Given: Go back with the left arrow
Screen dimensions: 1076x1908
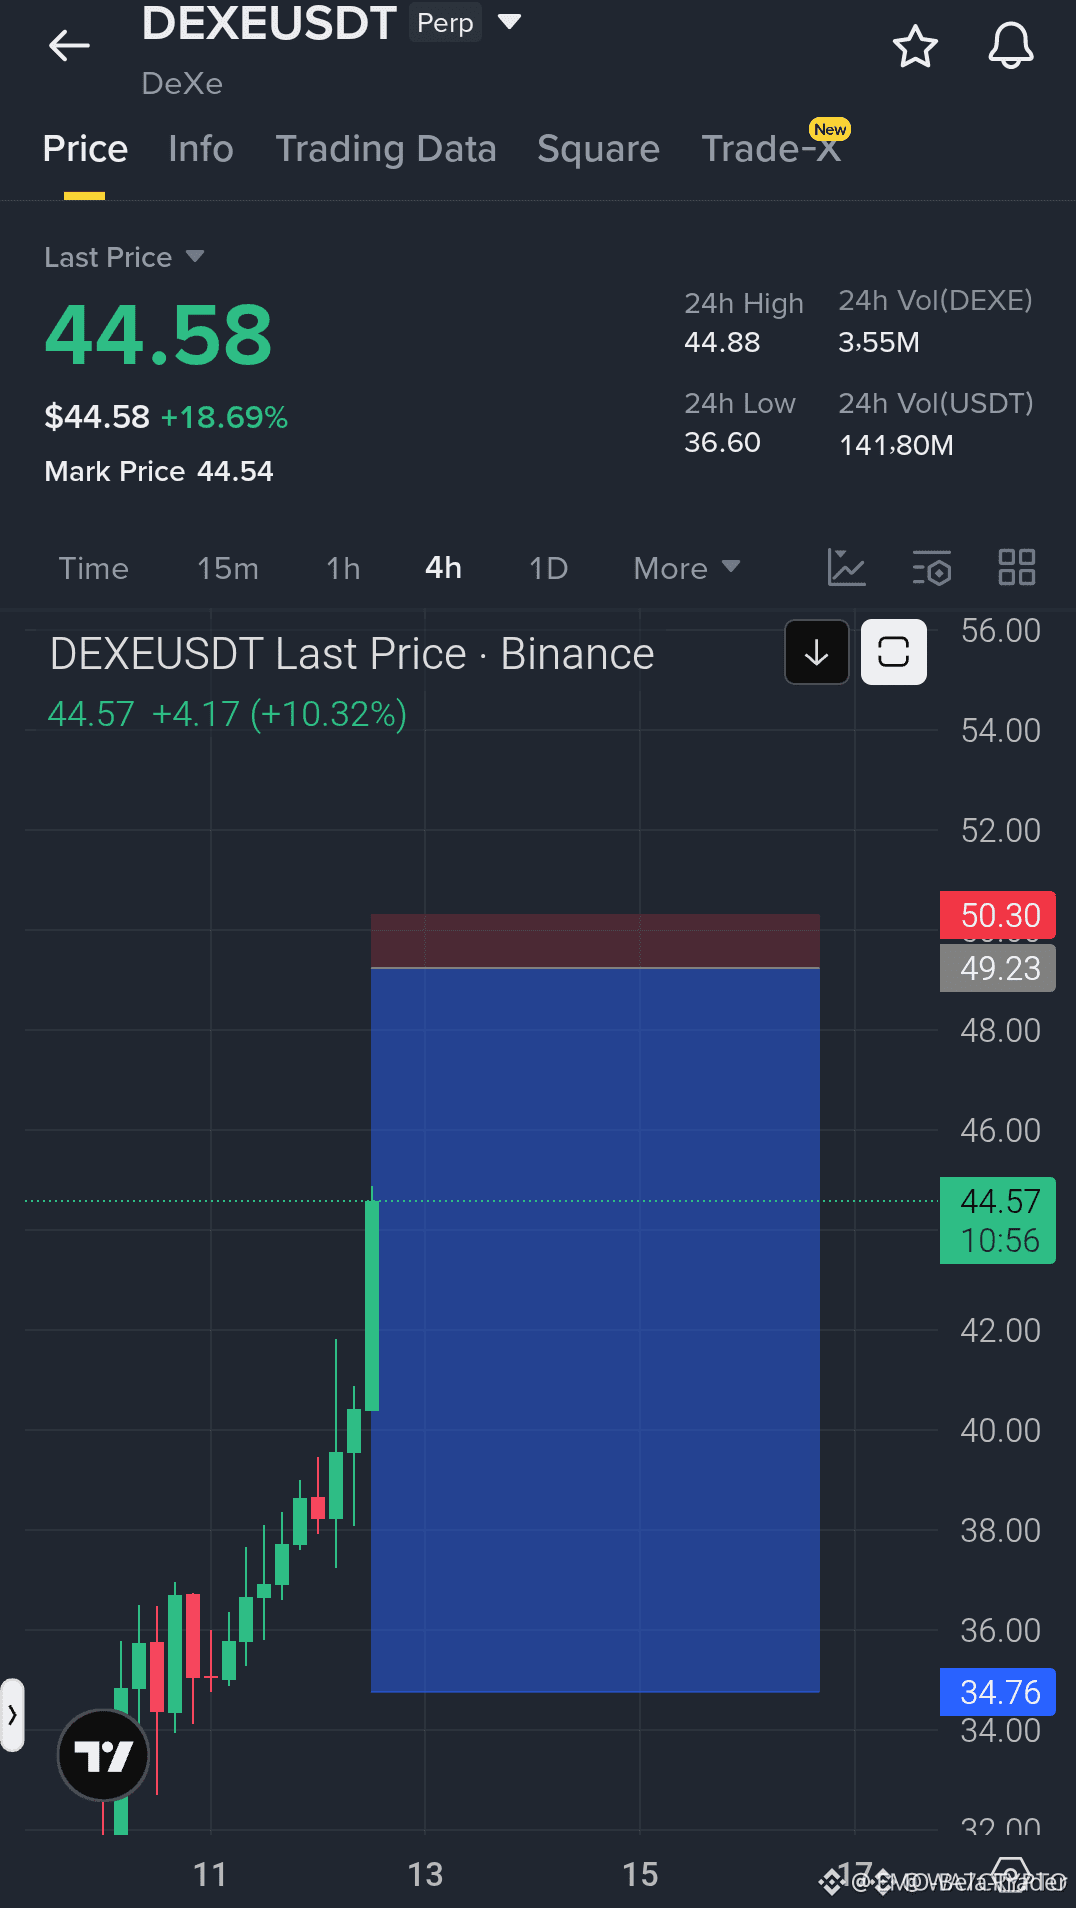Looking at the screenshot, I should point(69,45).
